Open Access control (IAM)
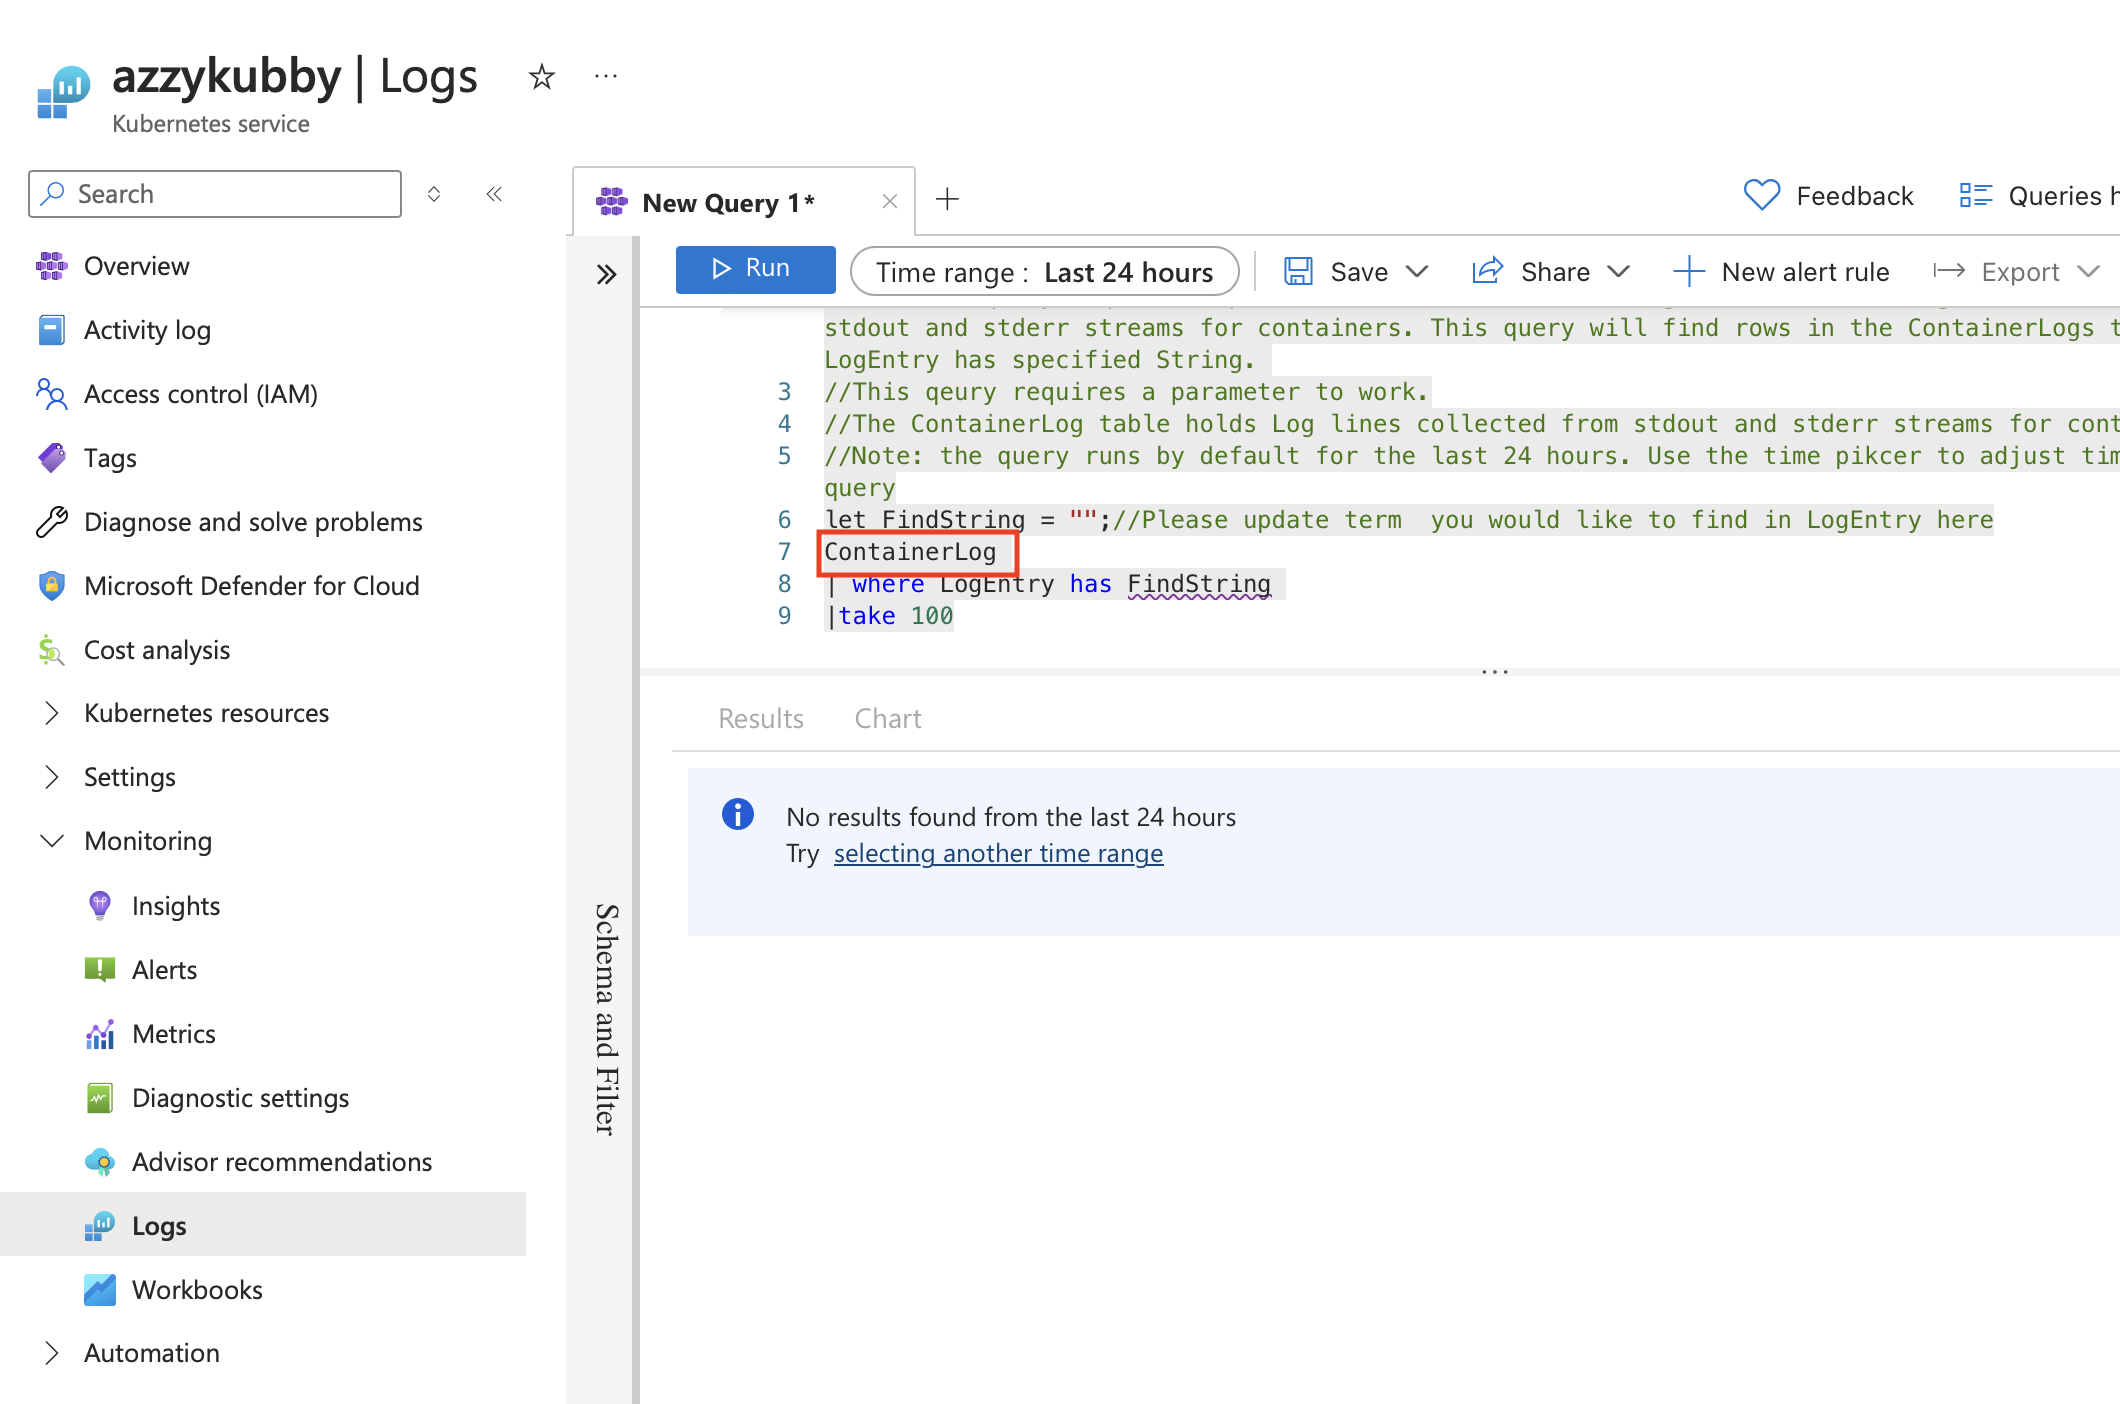The height and width of the screenshot is (1404, 2120). pyautogui.click(x=201, y=394)
